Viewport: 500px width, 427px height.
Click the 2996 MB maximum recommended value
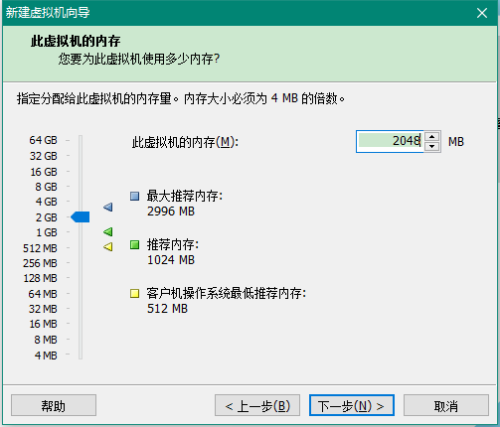pyautogui.click(x=171, y=211)
